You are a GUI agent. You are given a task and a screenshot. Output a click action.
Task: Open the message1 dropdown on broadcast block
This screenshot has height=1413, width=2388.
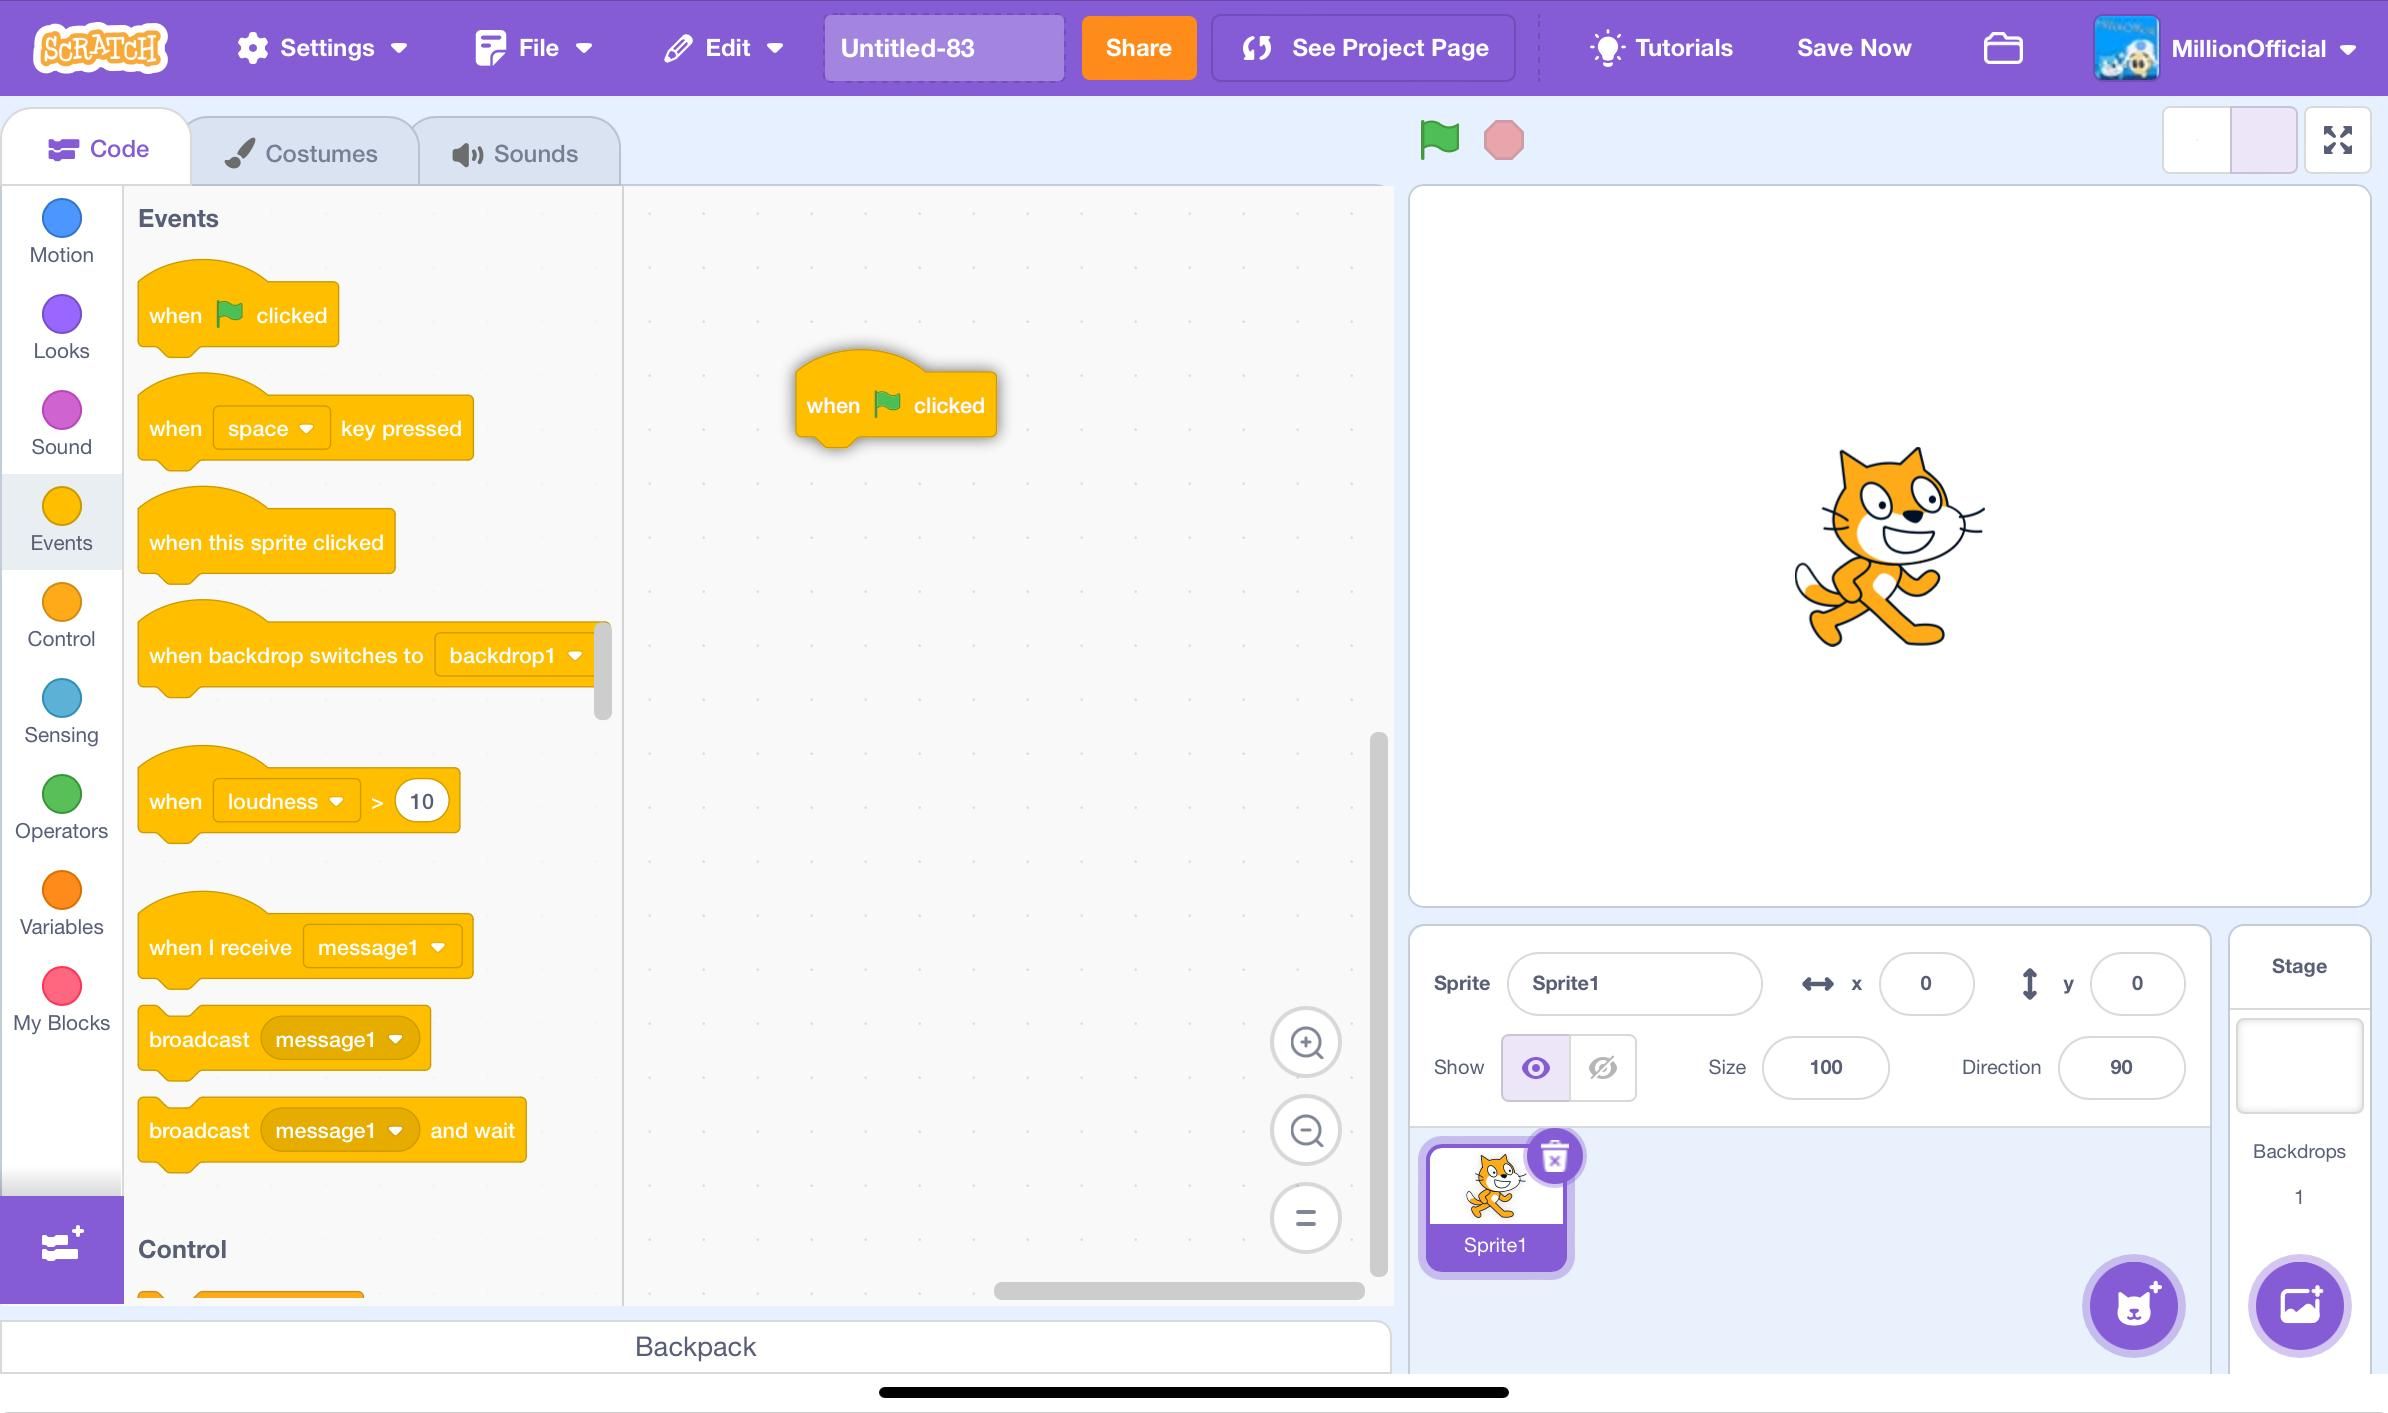(x=338, y=1039)
